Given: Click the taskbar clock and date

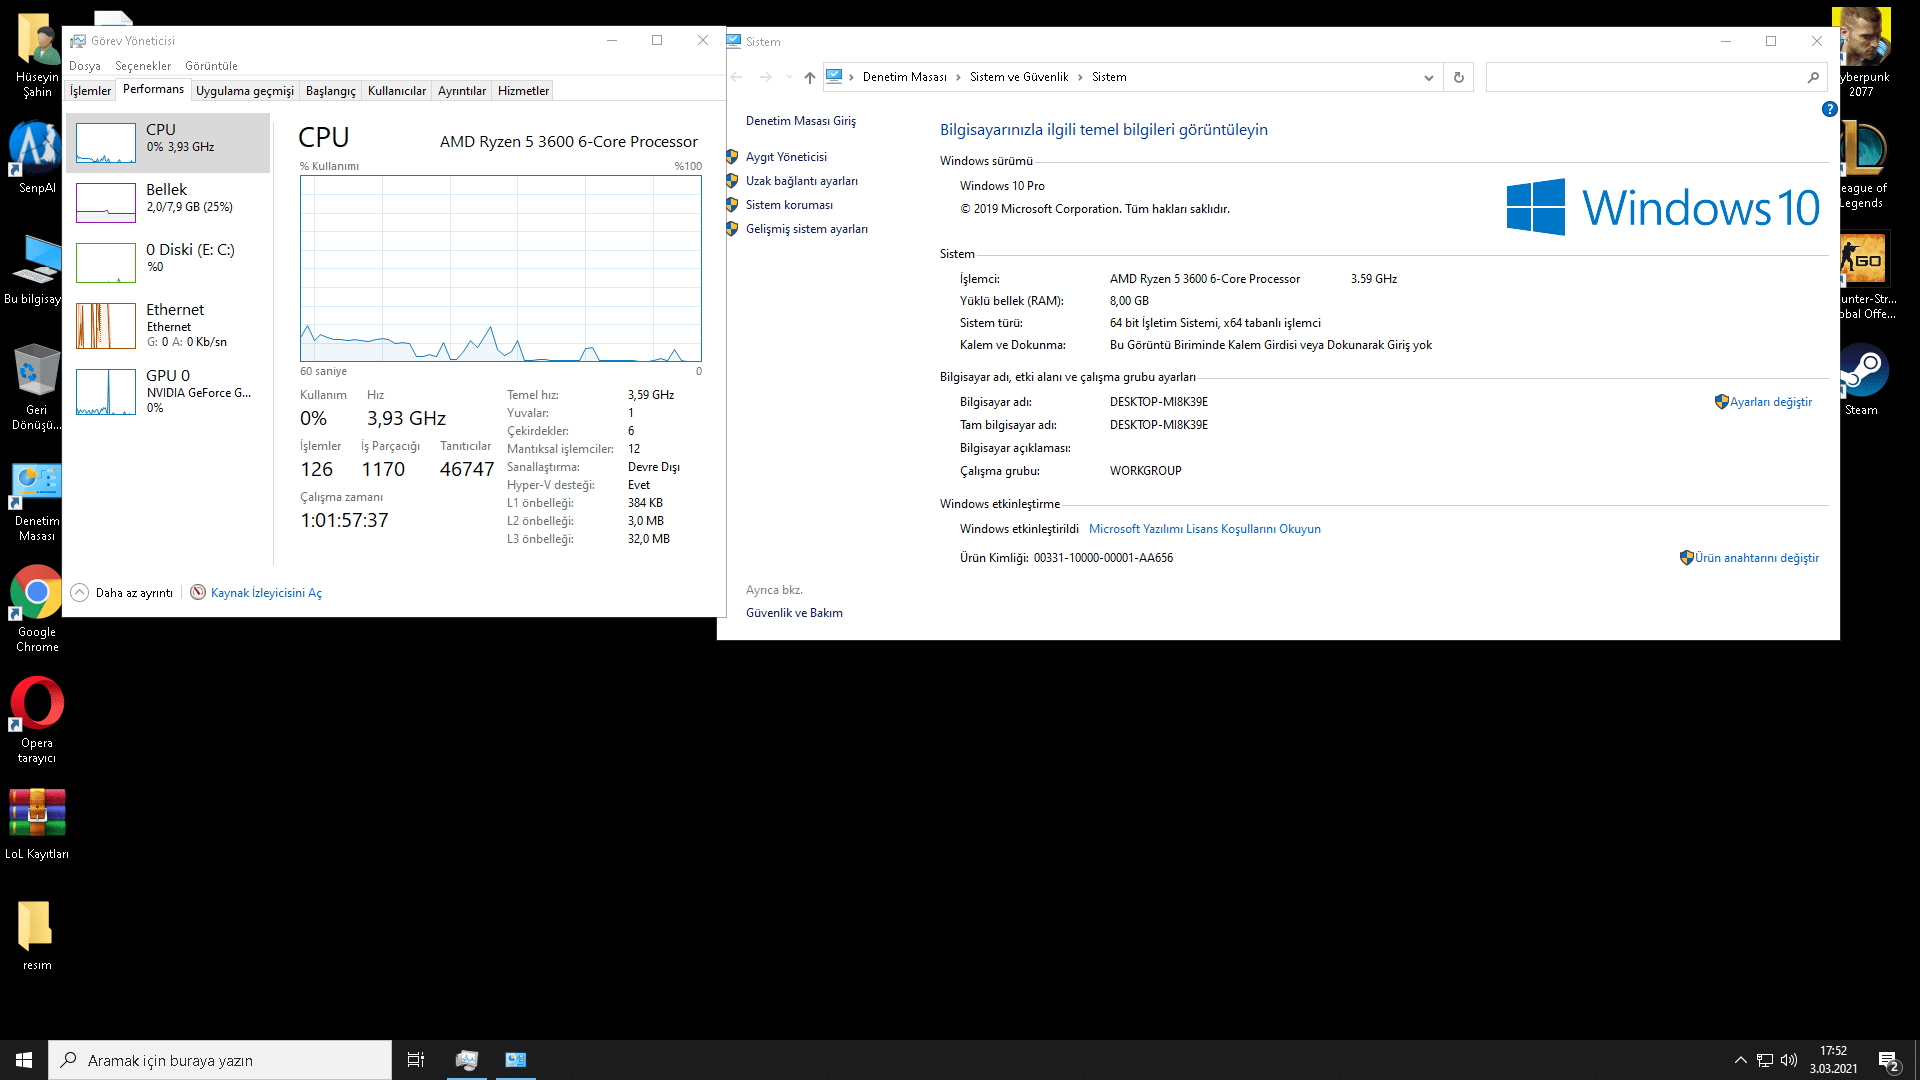Looking at the screenshot, I should tap(1833, 1060).
